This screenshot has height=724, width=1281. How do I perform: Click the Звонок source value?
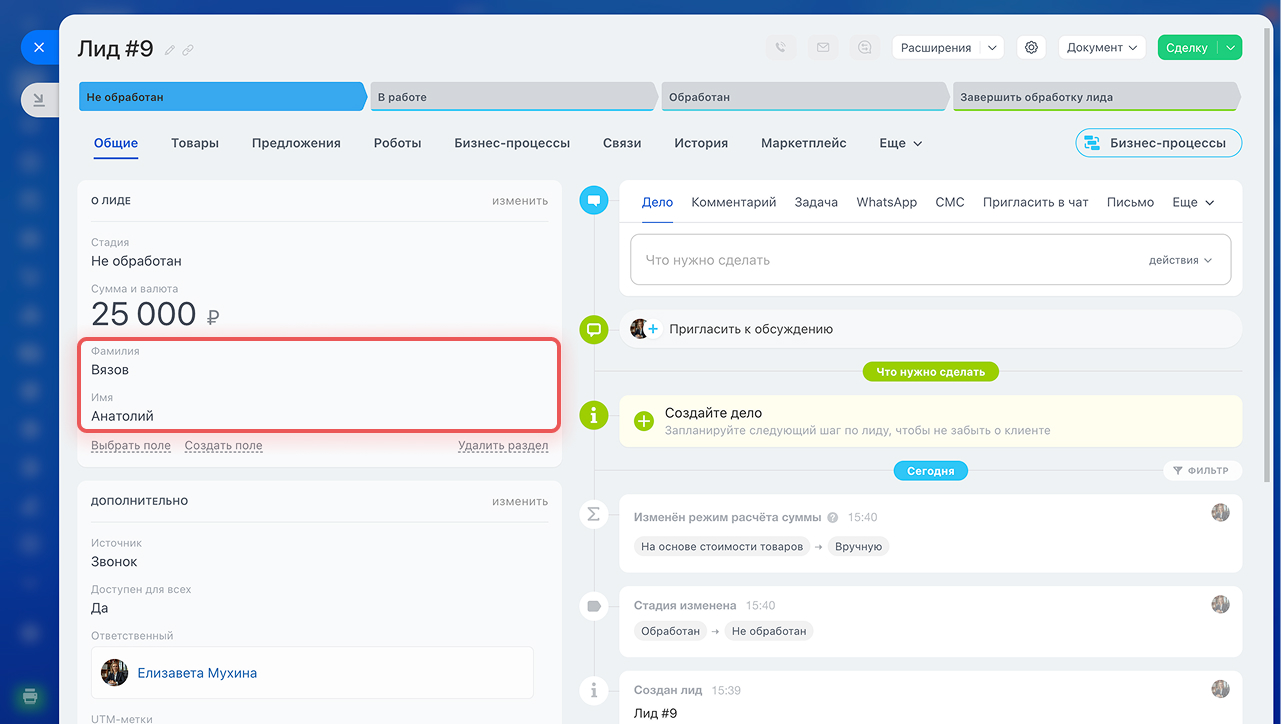click(114, 562)
